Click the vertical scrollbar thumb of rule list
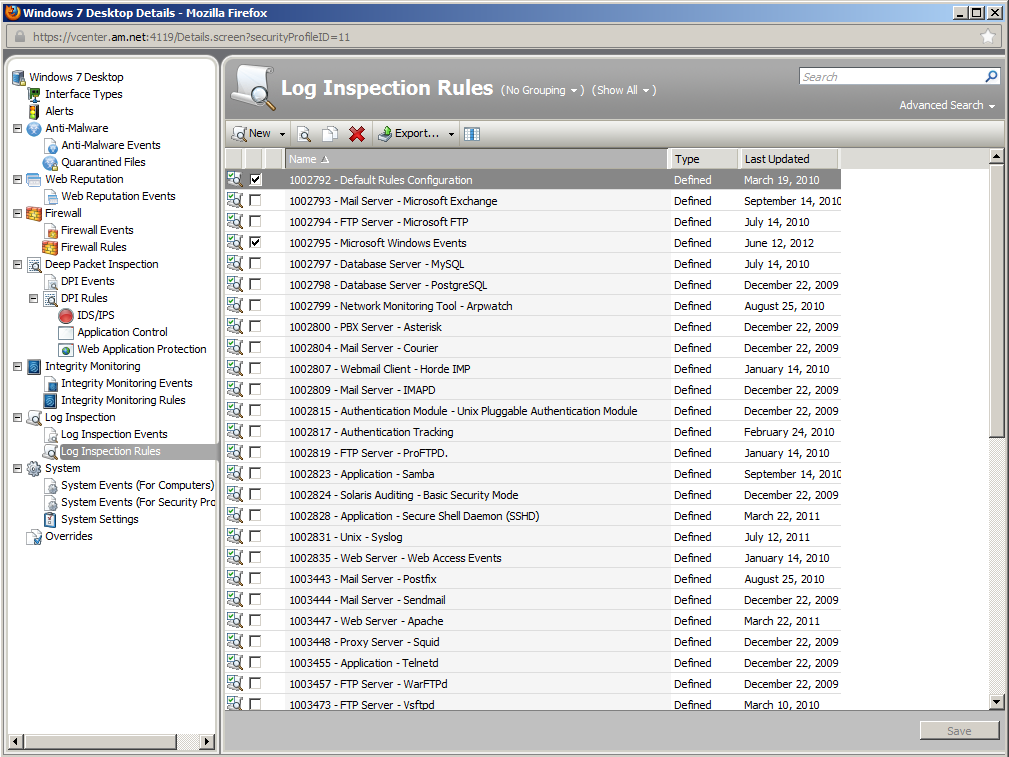Viewport: 1009px width, 757px height. [996, 300]
